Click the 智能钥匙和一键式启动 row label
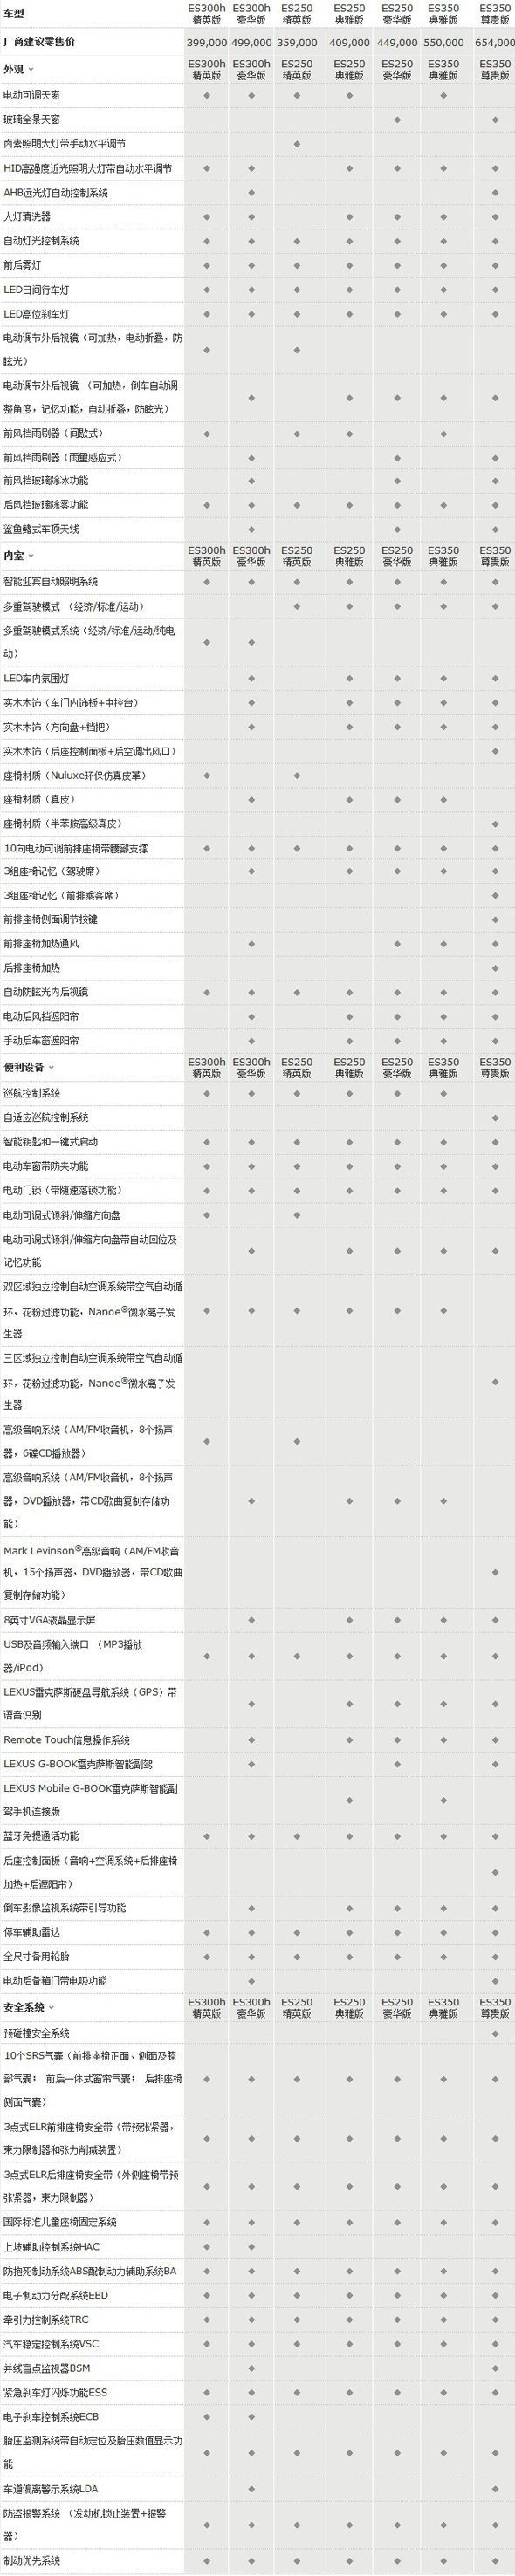 (50, 1142)
